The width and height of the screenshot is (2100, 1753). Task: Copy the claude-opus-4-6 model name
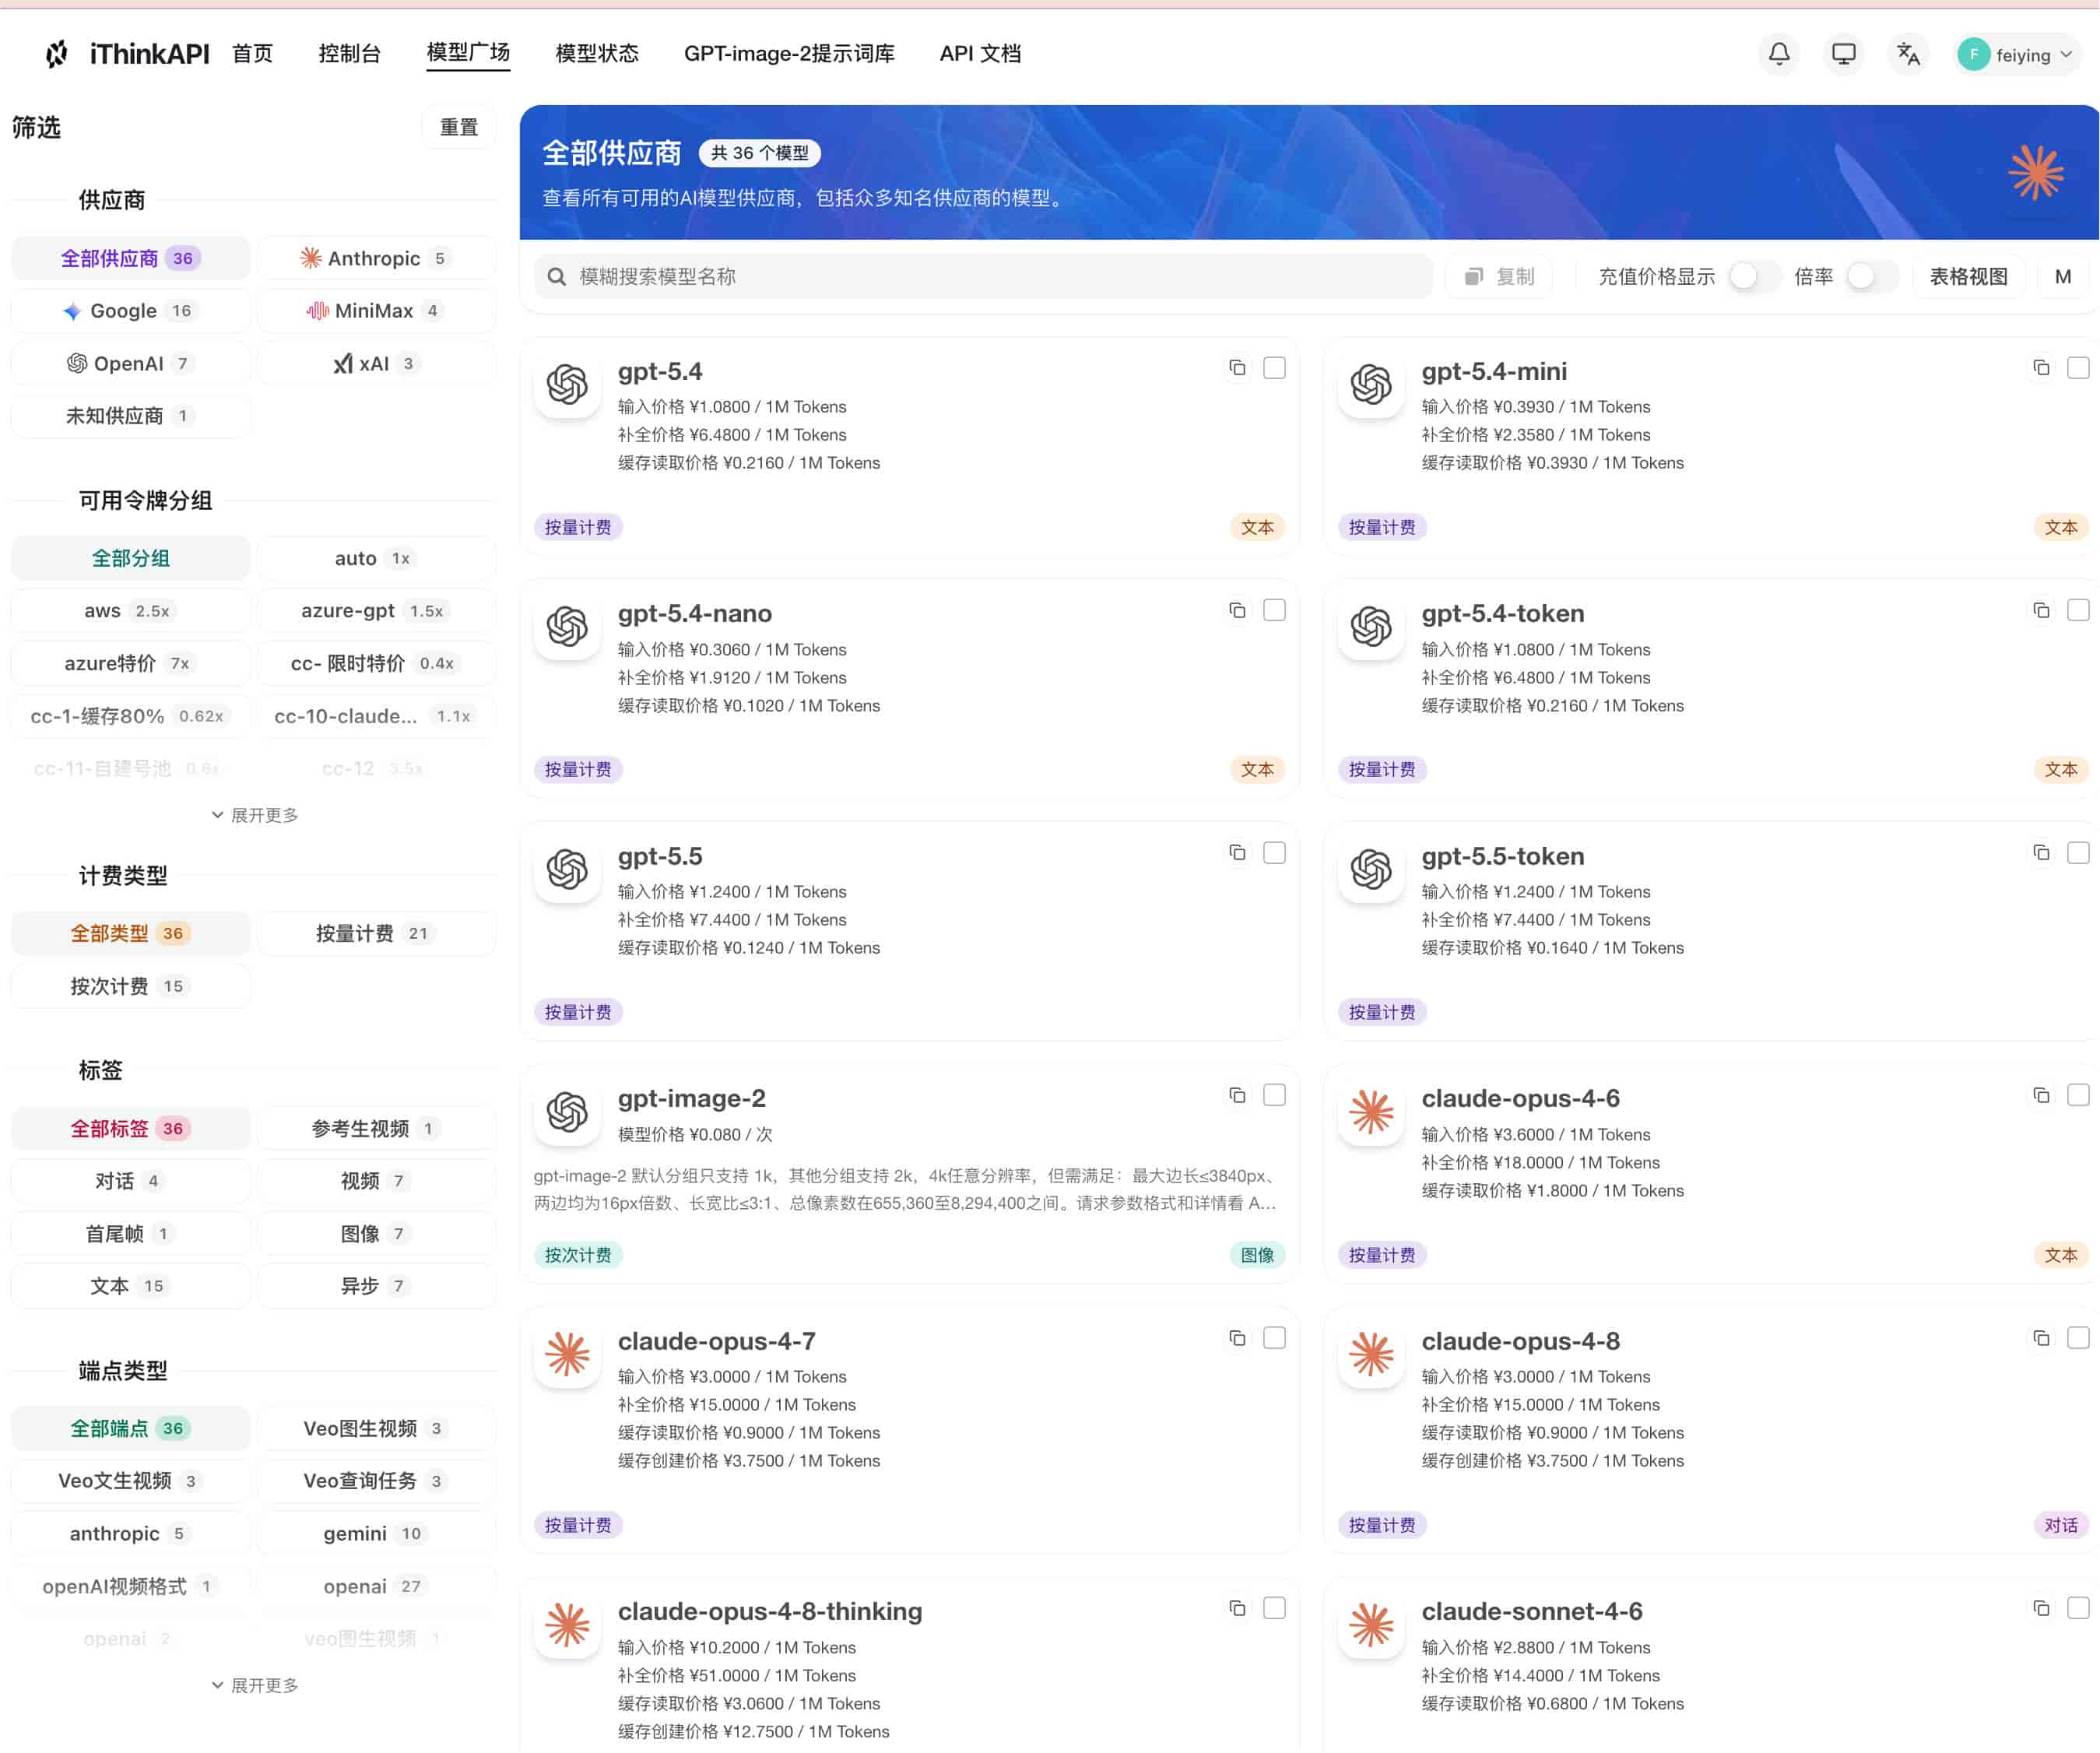coord(2041,1095)
